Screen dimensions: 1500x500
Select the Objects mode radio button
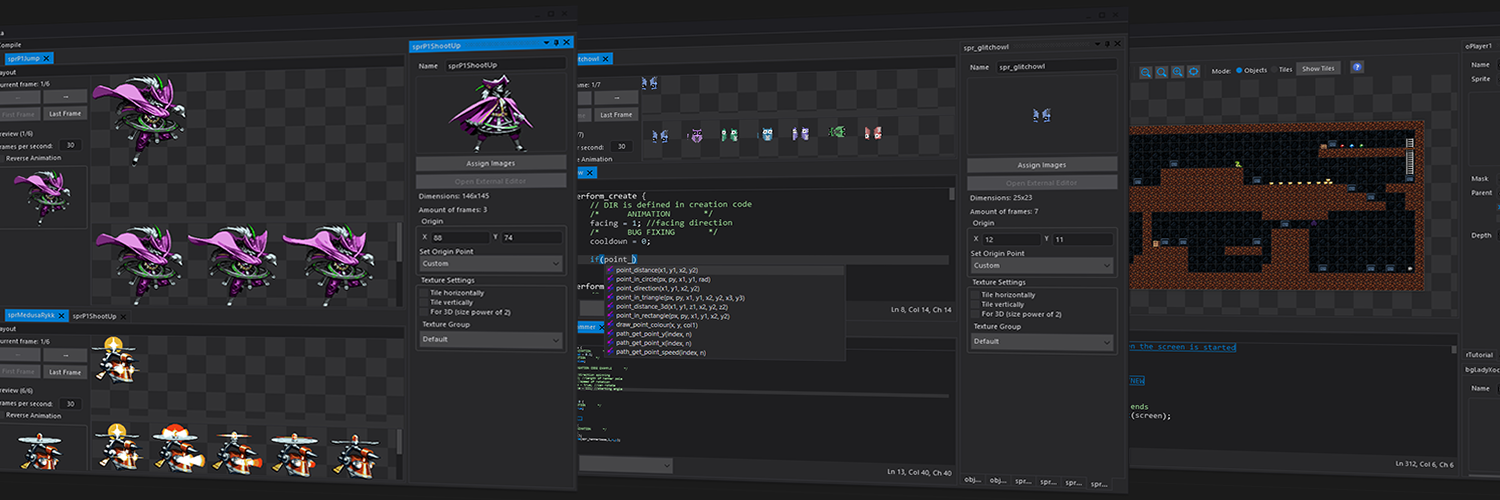coord(1239,70)
